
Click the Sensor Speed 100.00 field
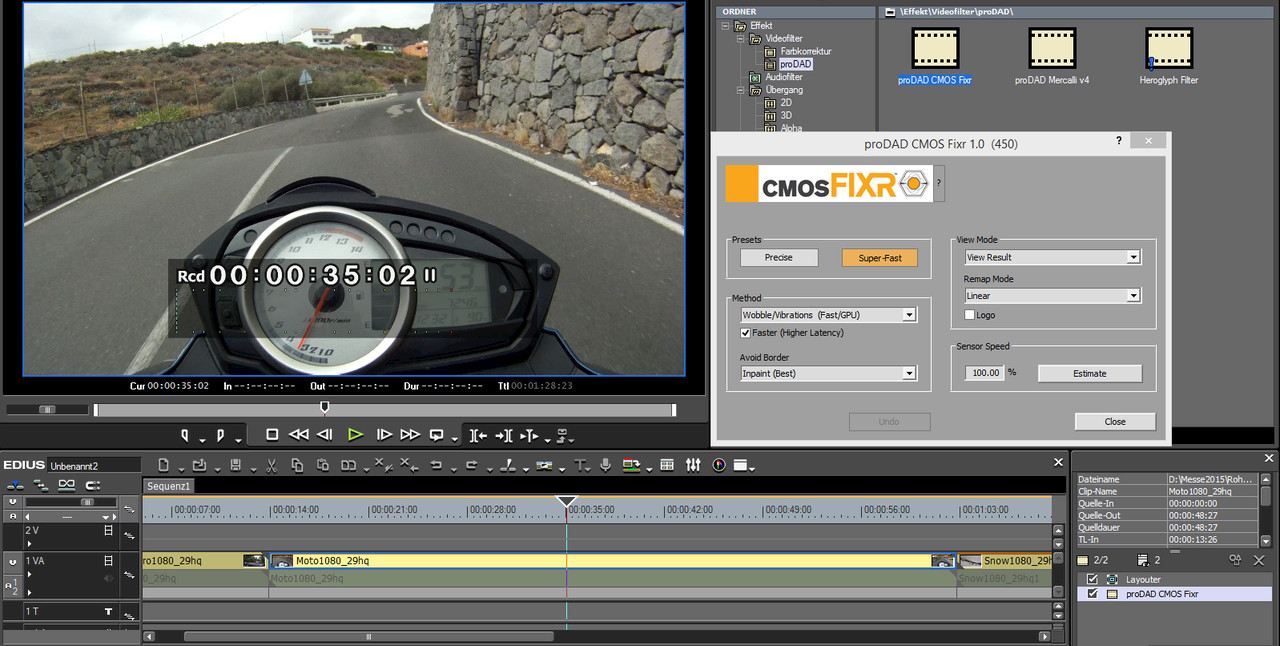pyautogui.click(x=985, y=373)
